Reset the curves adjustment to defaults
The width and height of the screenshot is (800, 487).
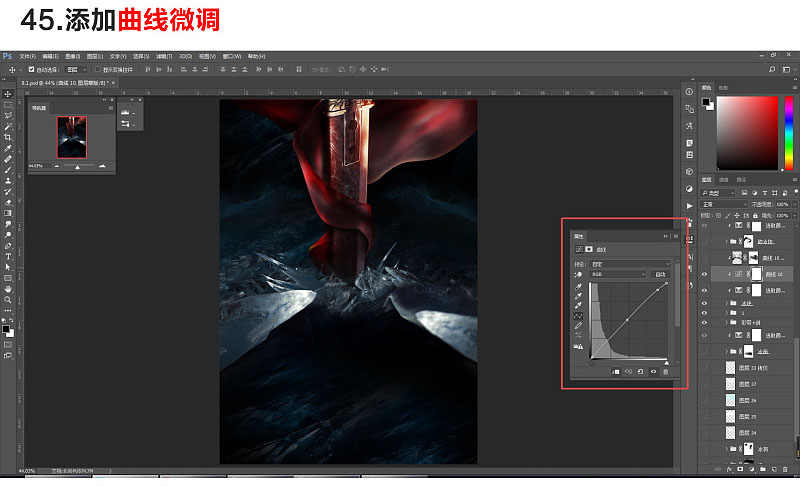640,372
